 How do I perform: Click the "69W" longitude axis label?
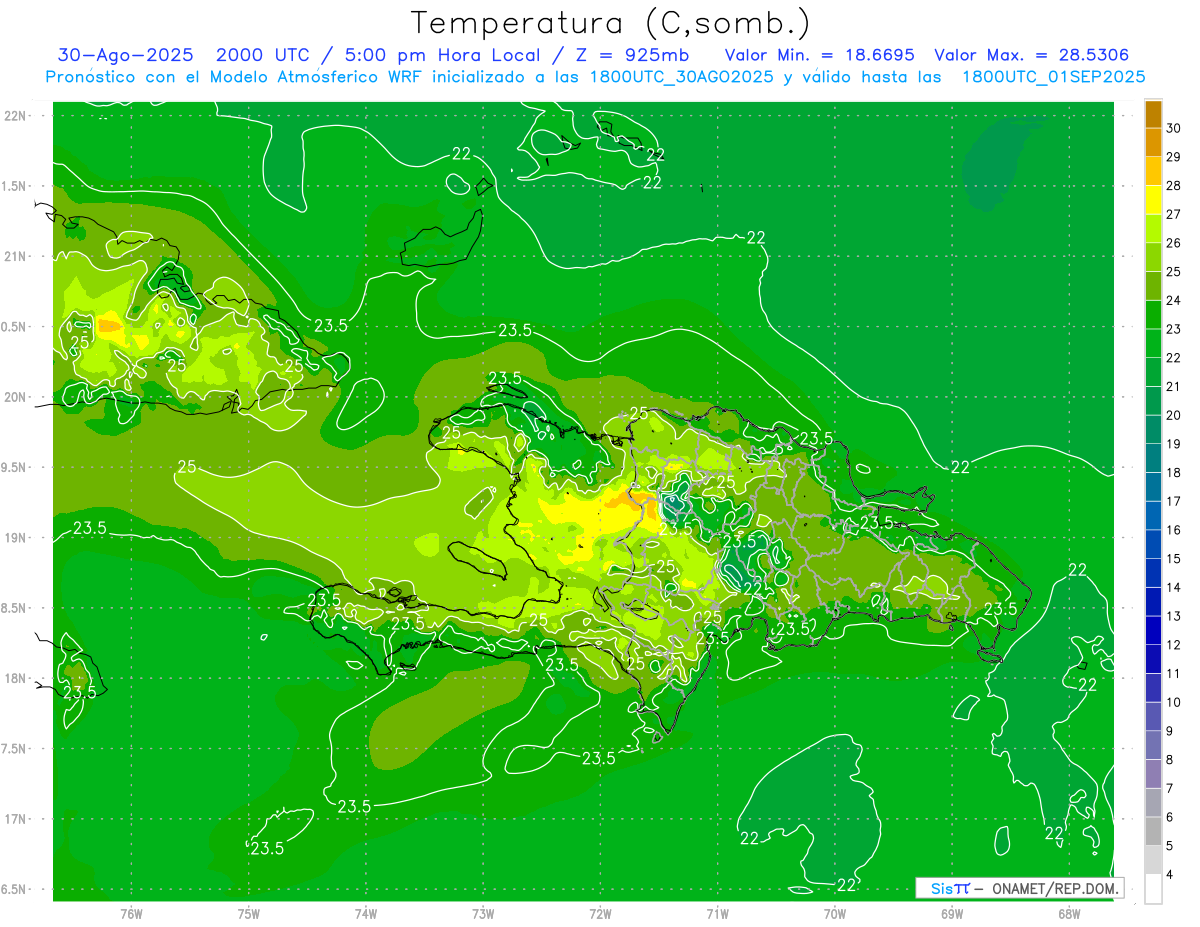[952, 914]
